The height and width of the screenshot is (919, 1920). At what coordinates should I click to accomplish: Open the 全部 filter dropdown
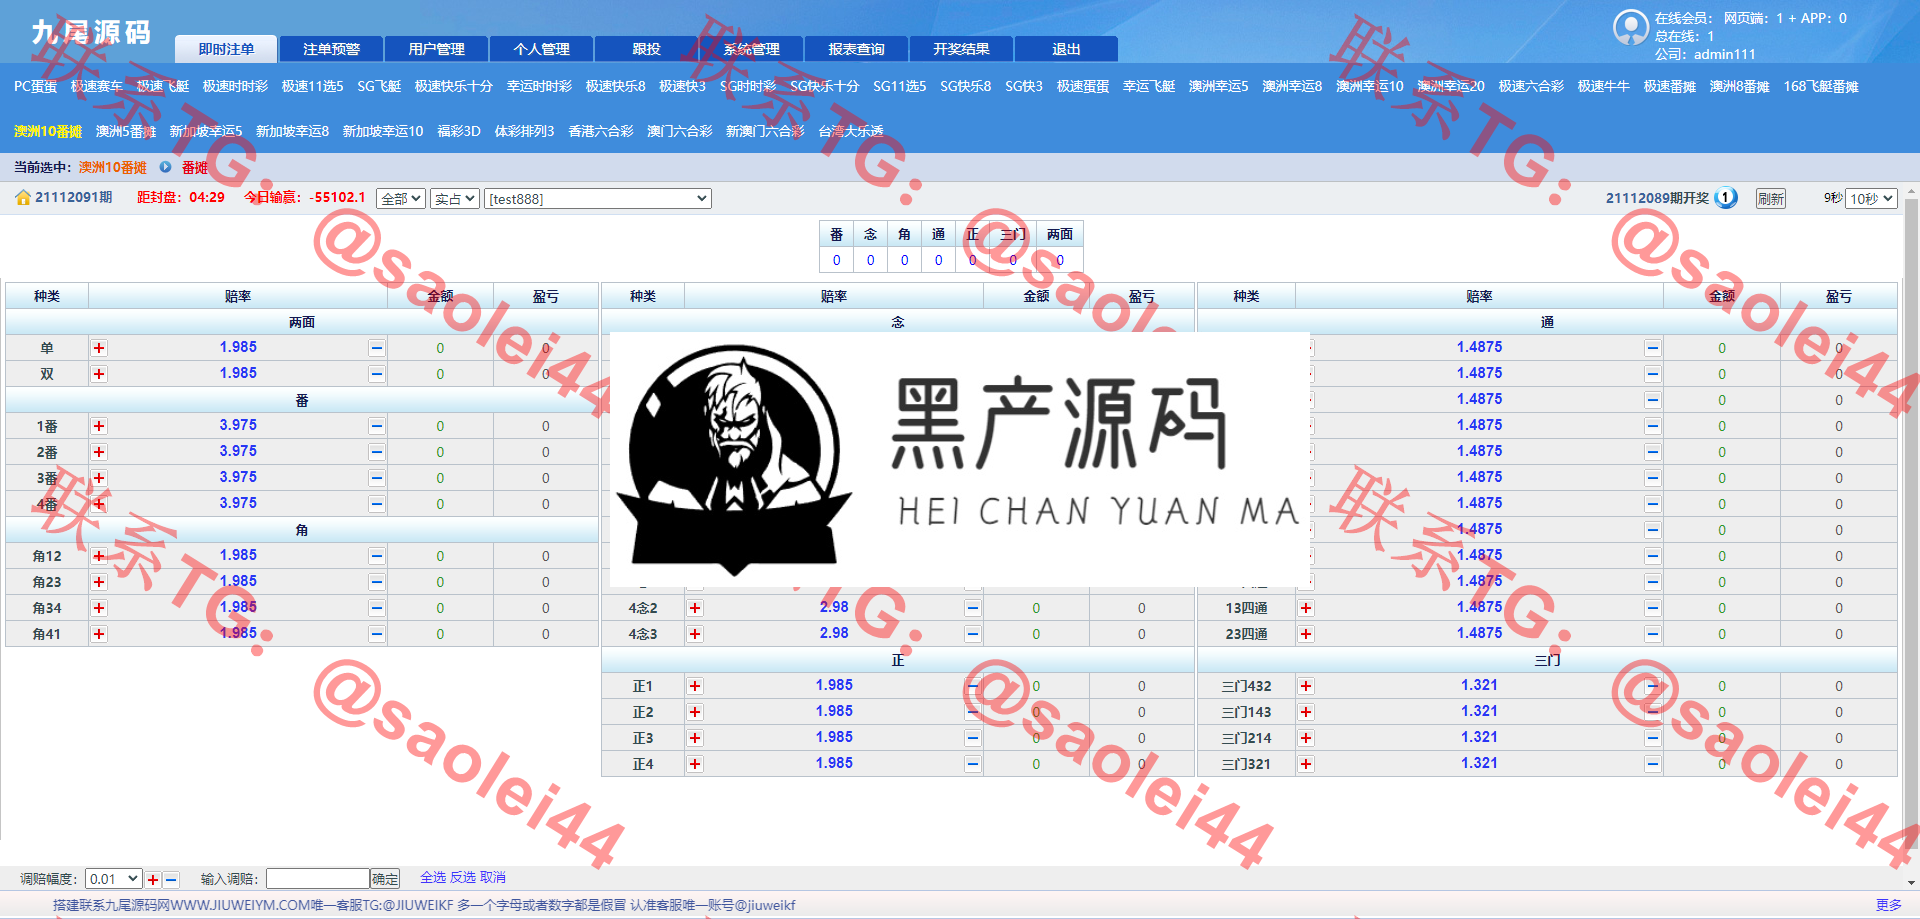coord(401,199)
